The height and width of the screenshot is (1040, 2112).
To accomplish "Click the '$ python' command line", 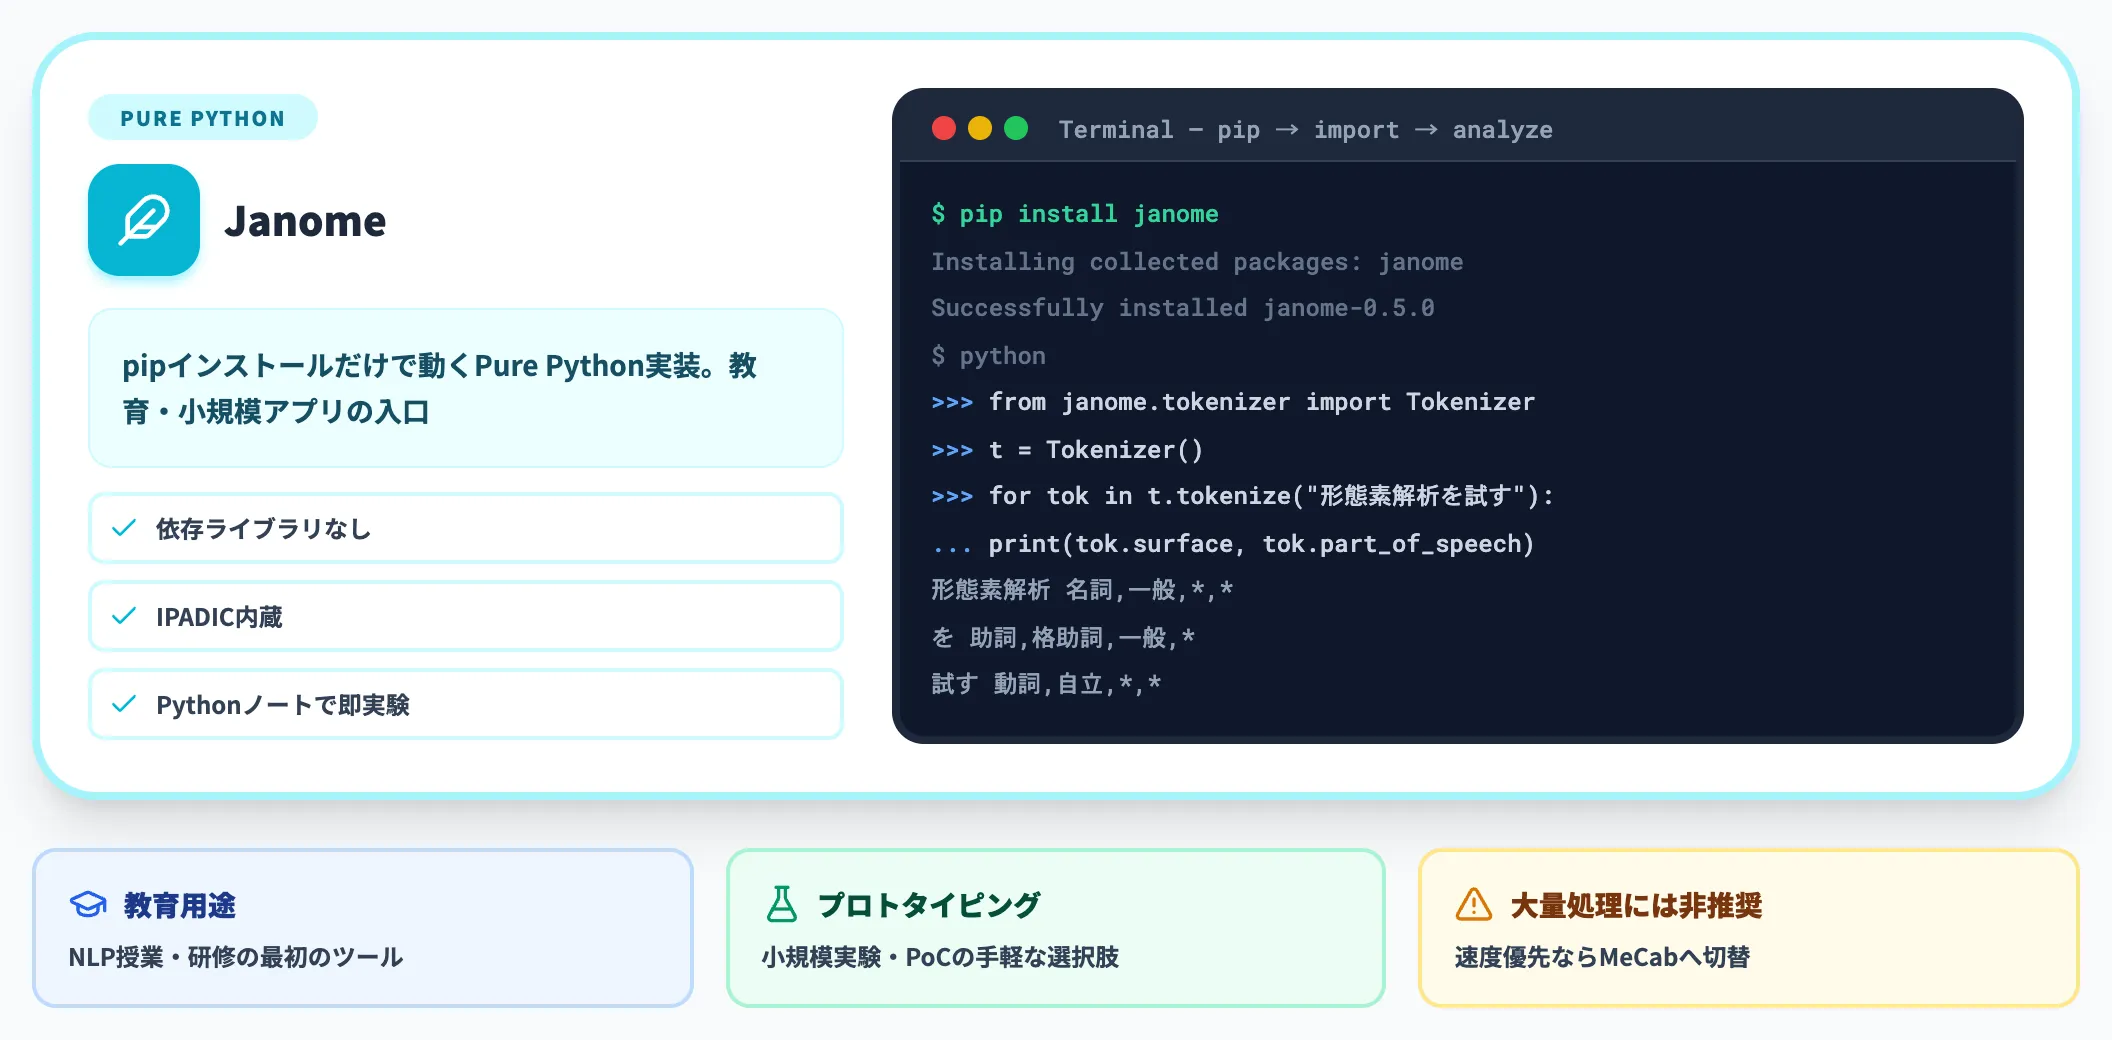I will [988, 356].
